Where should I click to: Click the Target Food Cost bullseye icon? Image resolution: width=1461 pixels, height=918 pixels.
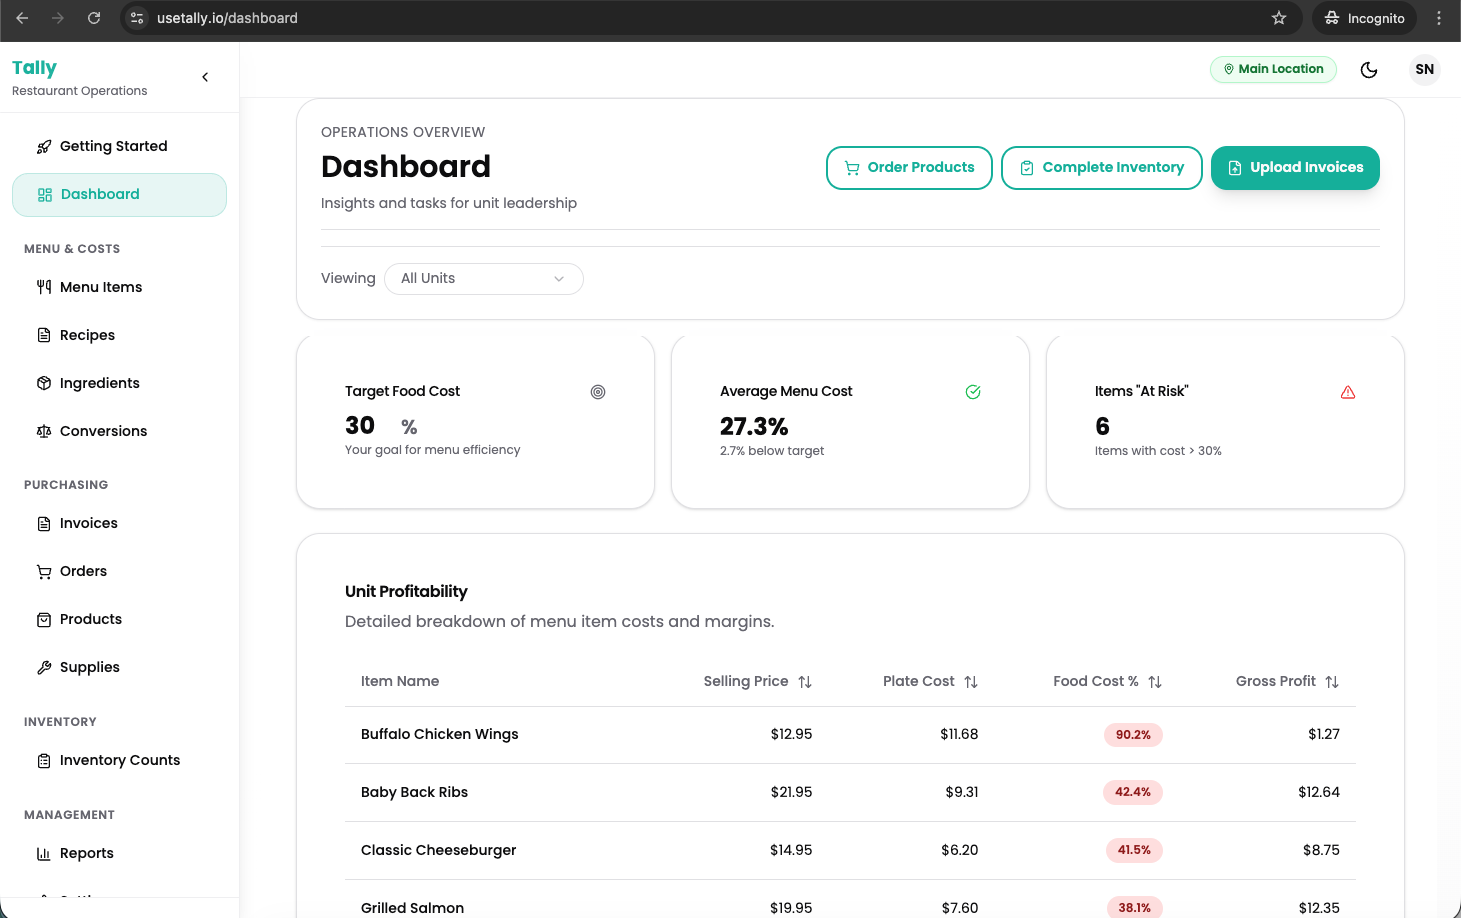598,393
